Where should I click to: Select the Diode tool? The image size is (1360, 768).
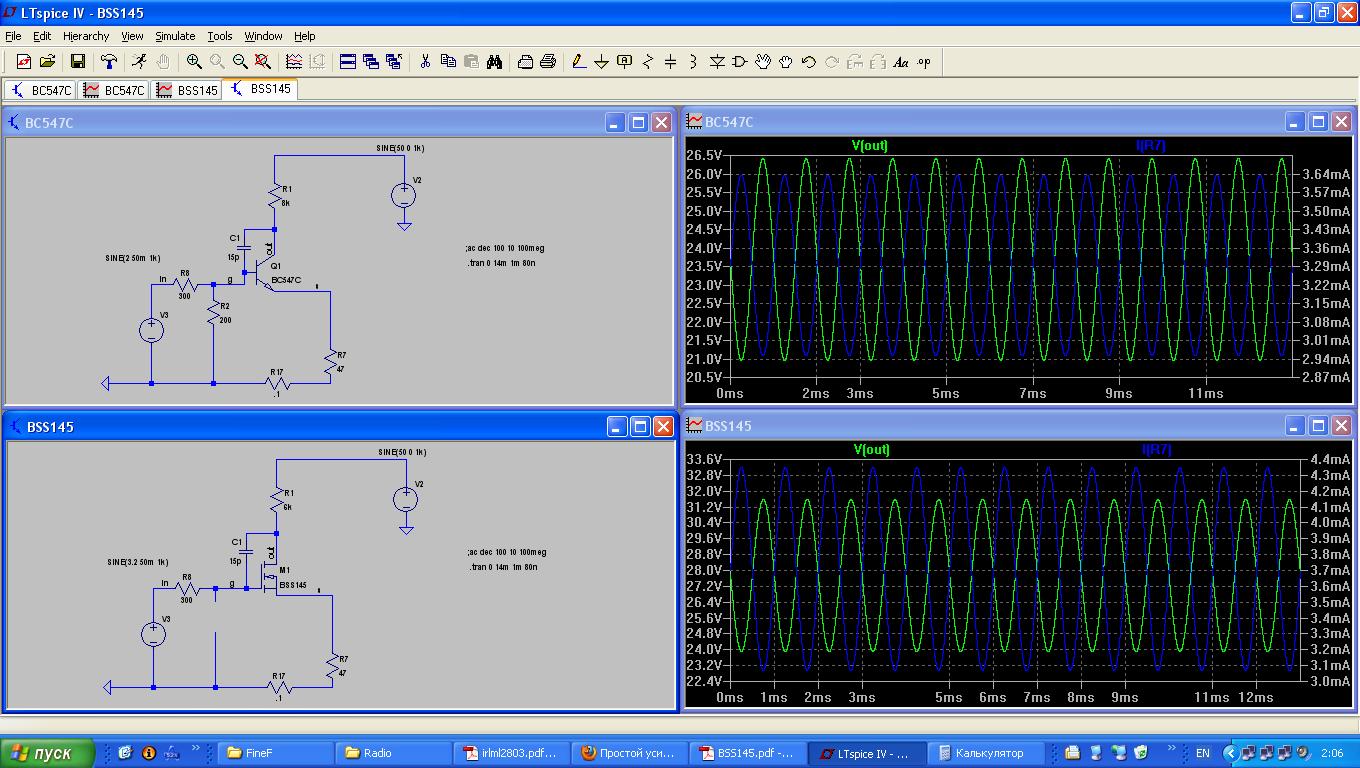(717, 62)
